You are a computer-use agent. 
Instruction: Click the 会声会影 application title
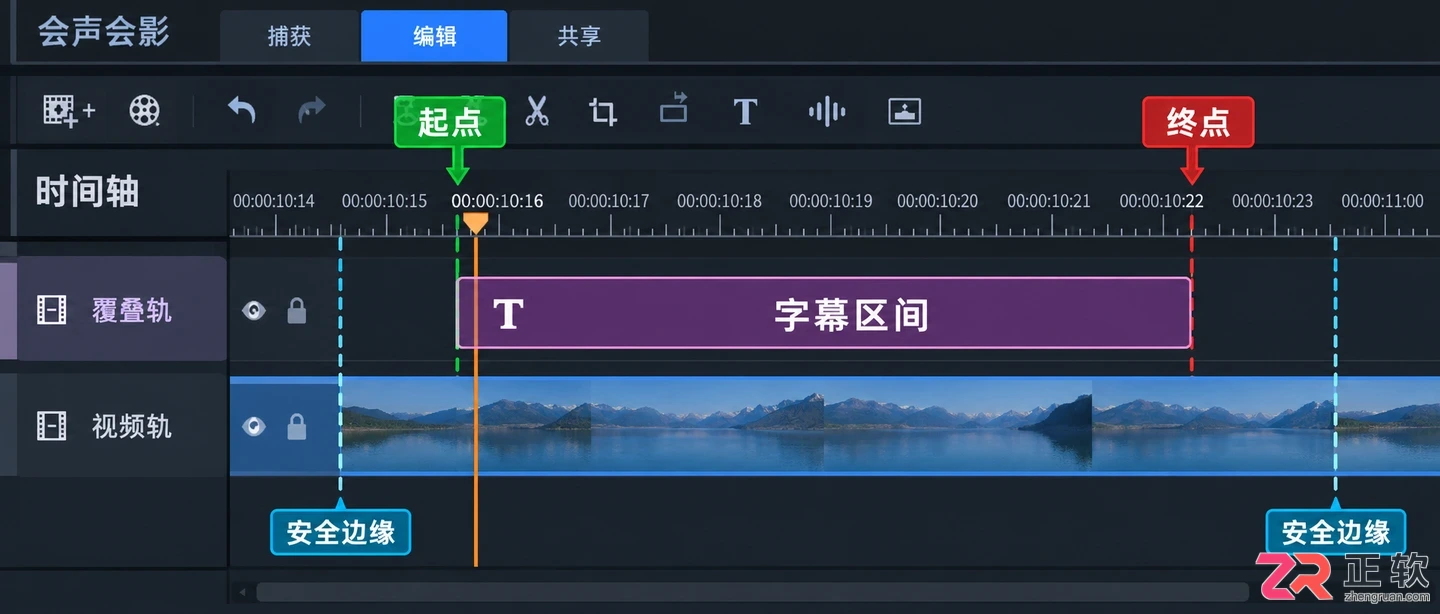point(104,31)
